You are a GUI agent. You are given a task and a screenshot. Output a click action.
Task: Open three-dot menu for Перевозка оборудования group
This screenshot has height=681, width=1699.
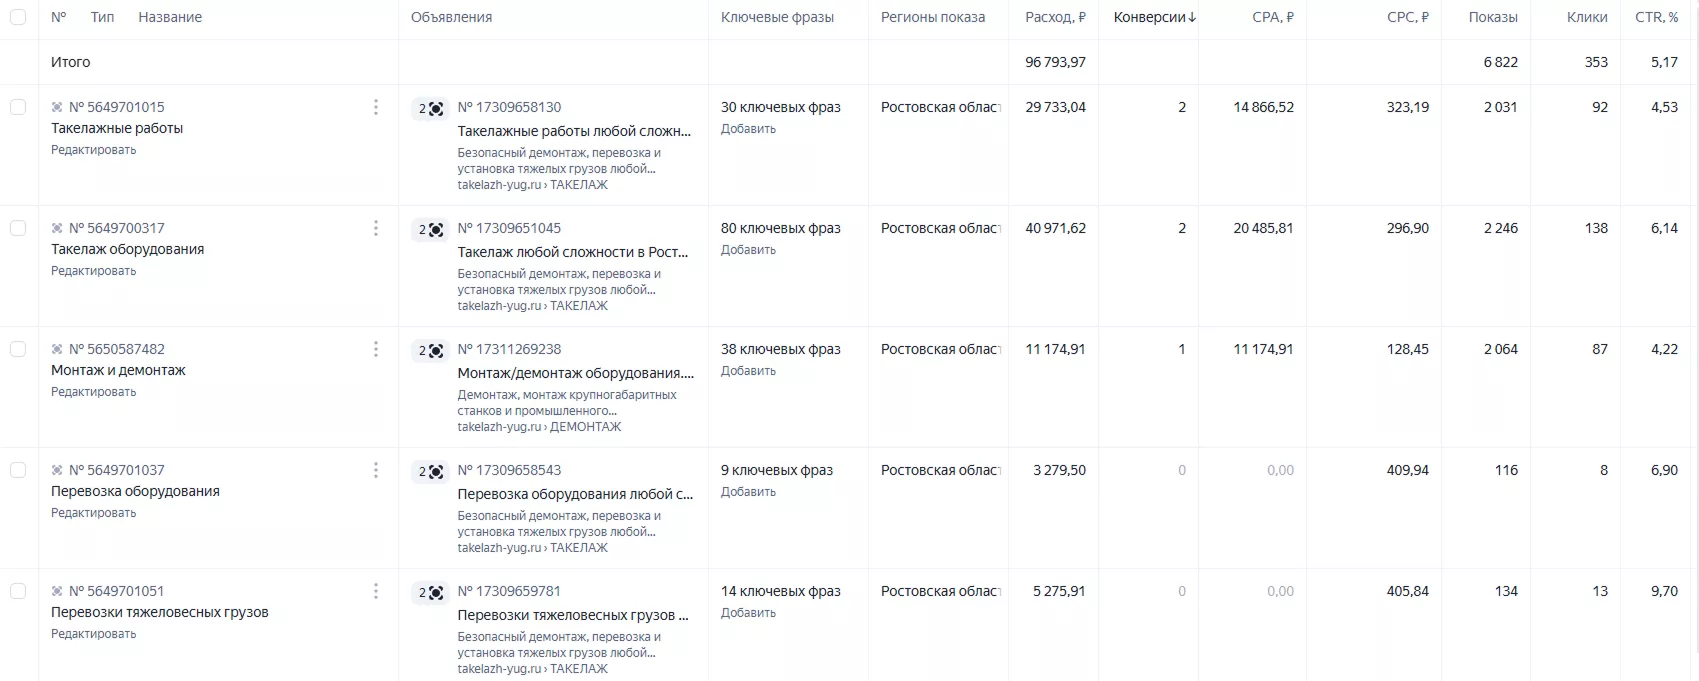point(376,470)
